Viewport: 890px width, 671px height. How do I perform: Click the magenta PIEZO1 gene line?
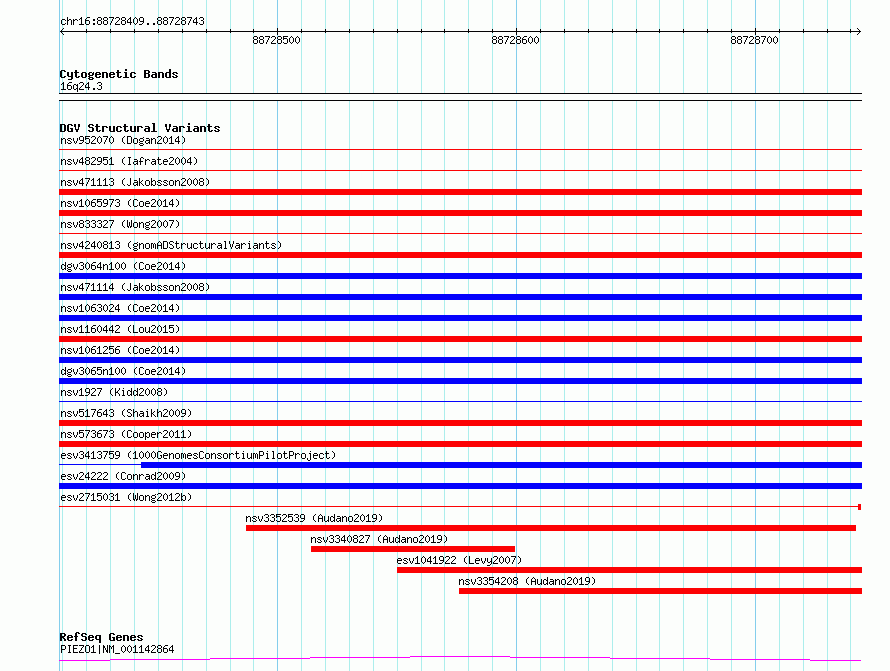tap(460, 659)
